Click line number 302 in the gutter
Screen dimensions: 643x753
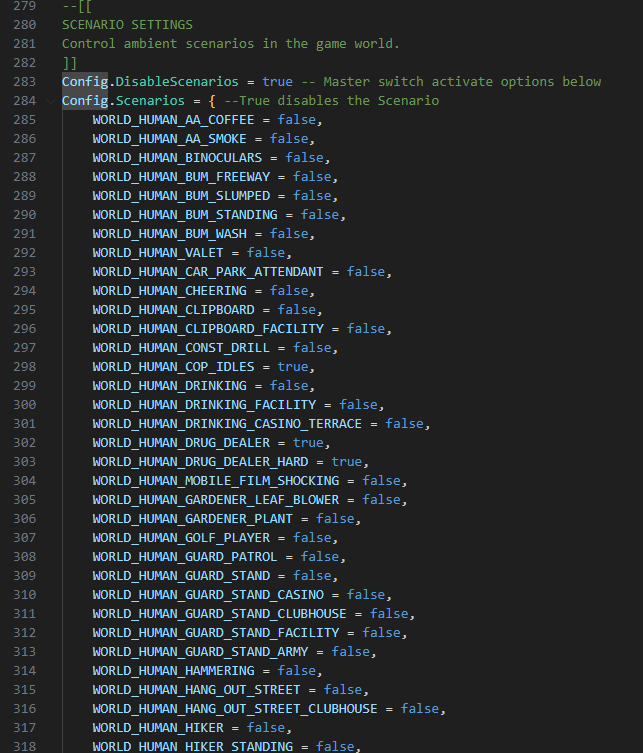[x=24, y=443]
